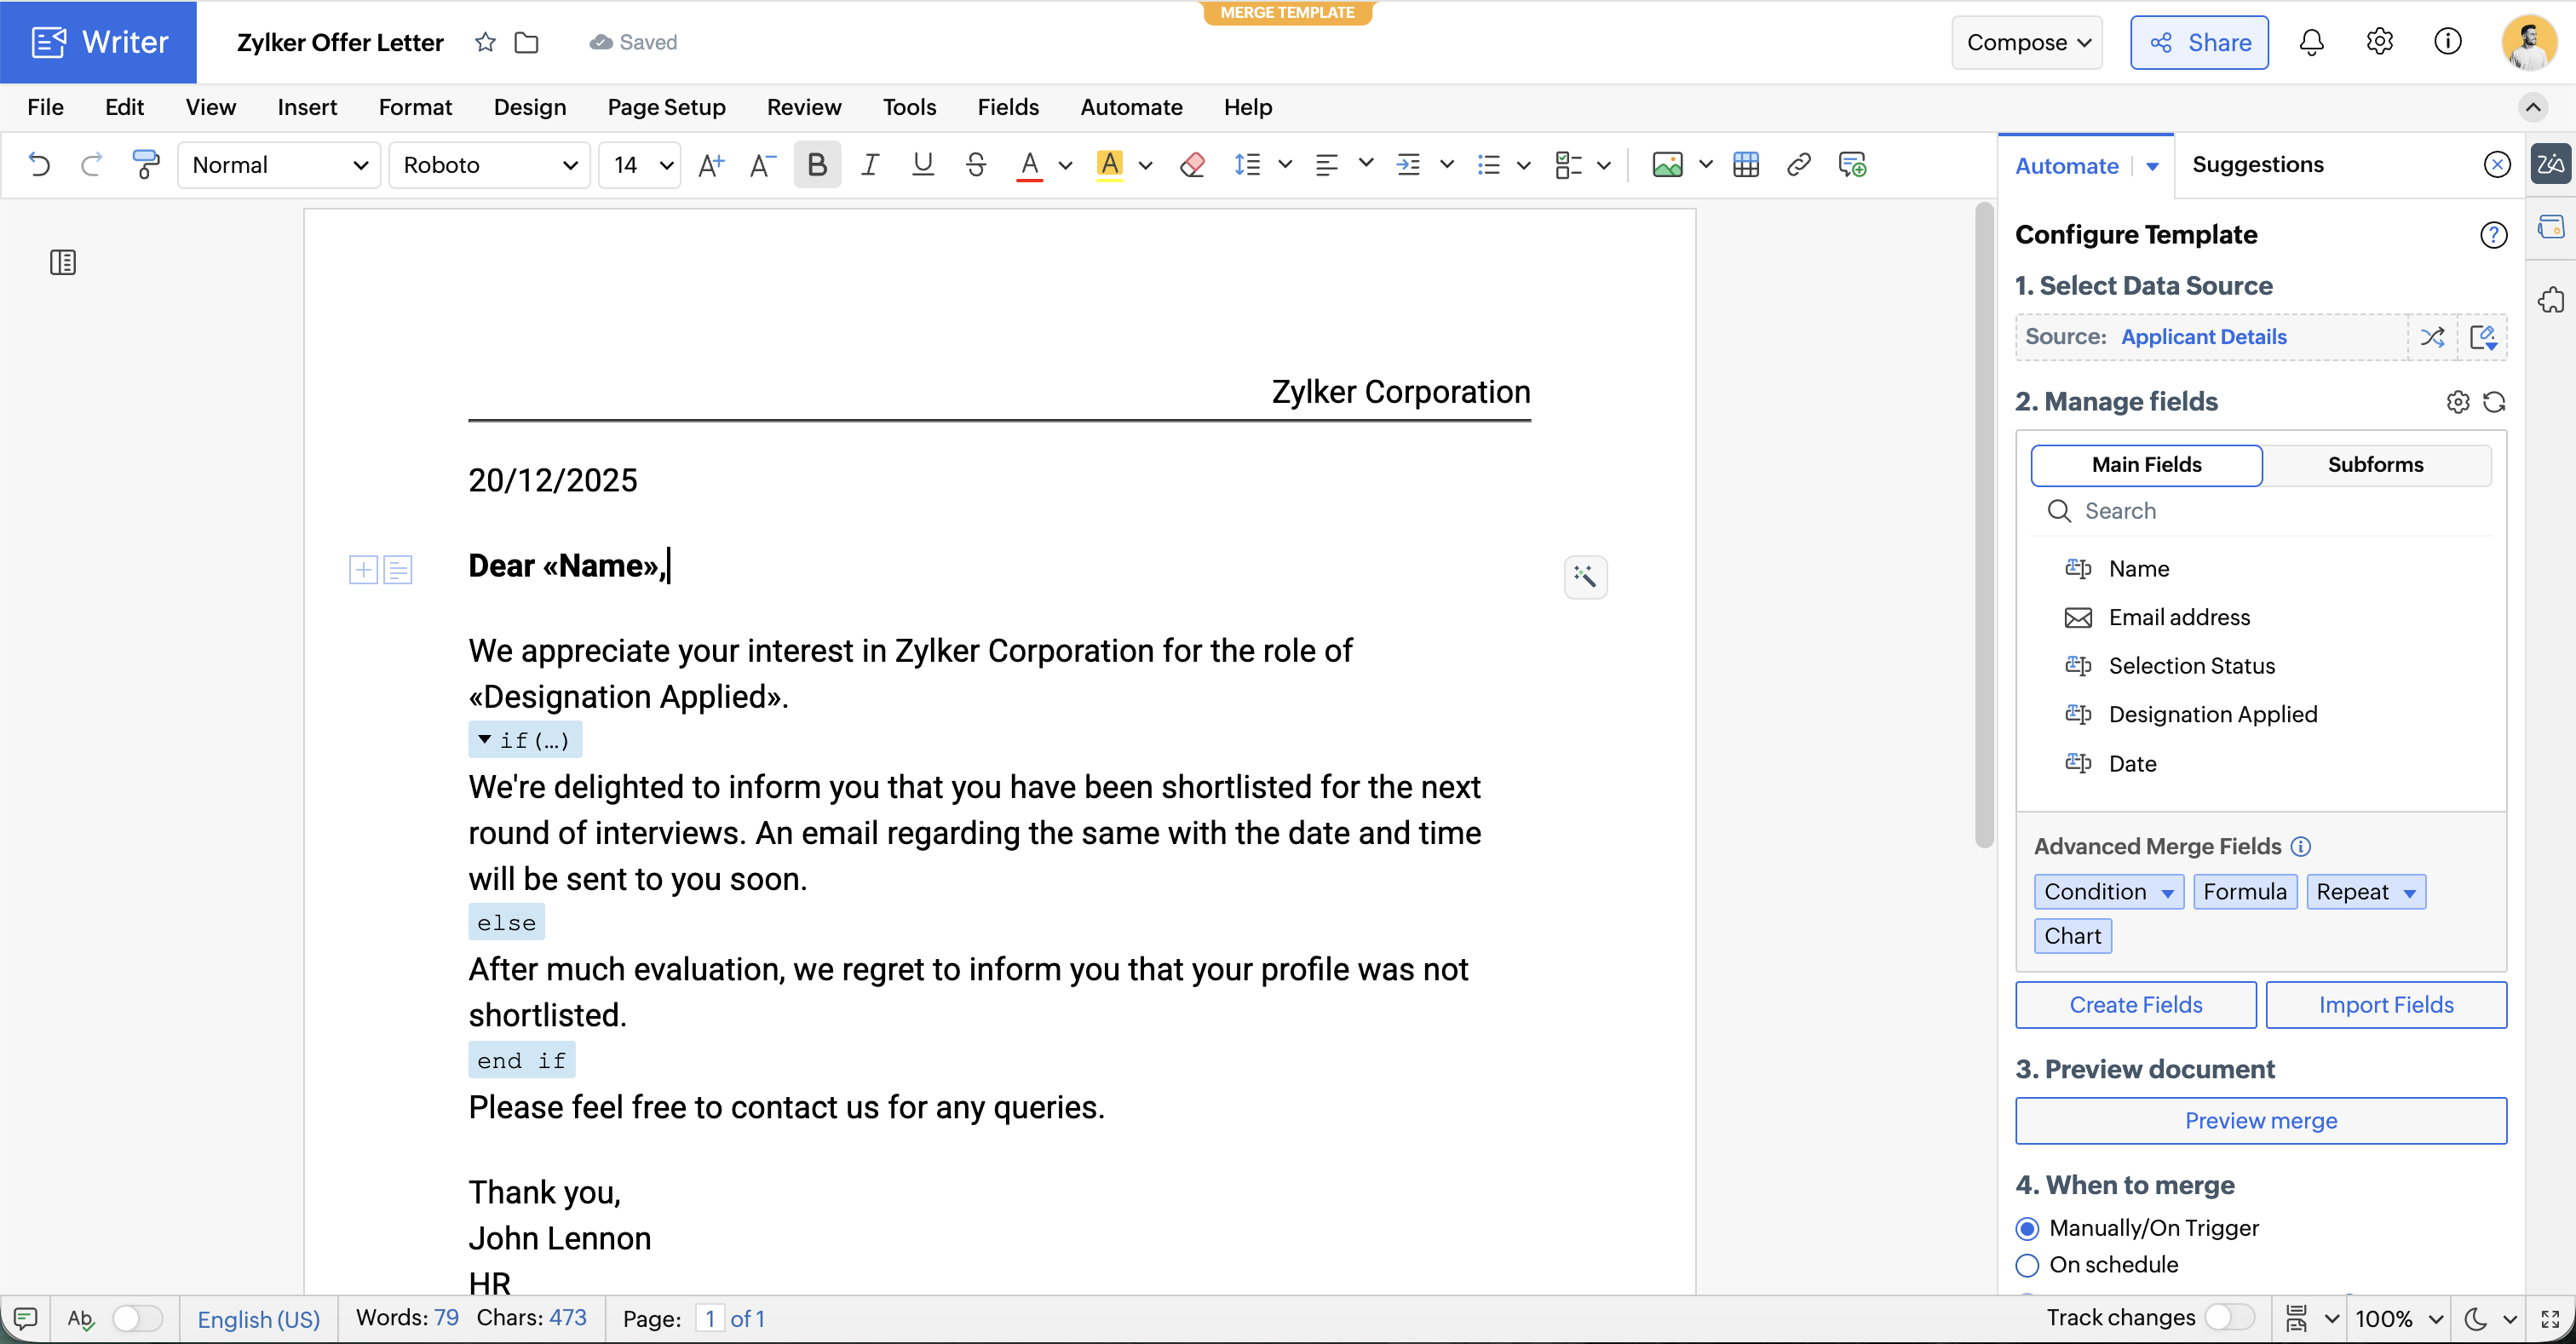Screen dimensions: 2576x1344
Task: Insert a table from toolbar
Action: [1746, 165]
